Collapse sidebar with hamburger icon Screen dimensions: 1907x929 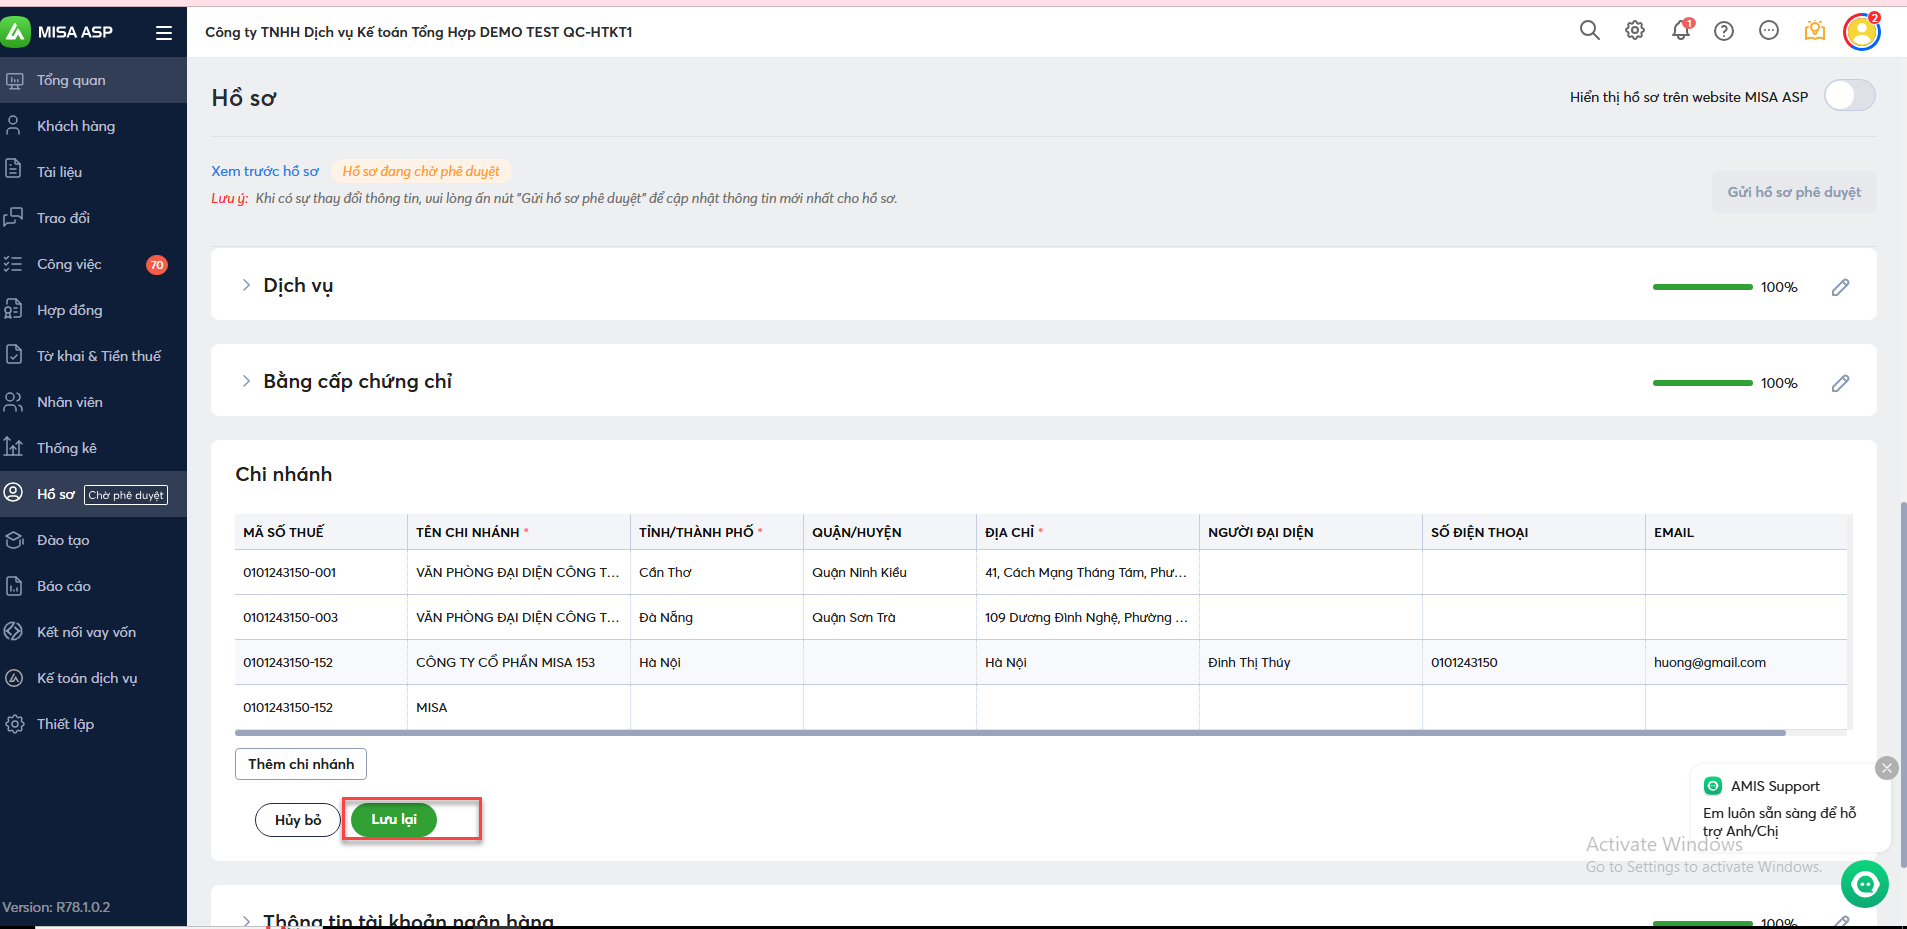click(164, 33)
